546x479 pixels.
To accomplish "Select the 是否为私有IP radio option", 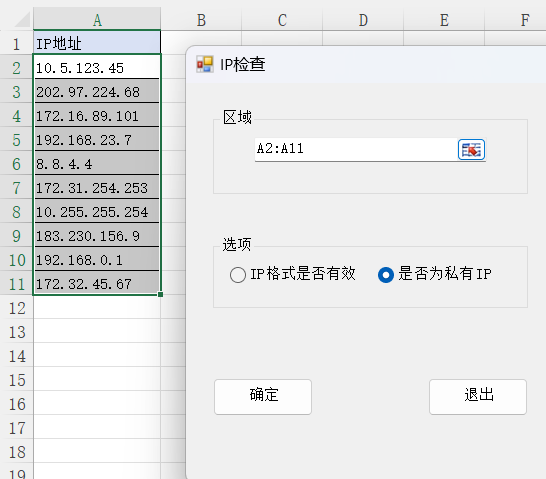I will [386, 275].
